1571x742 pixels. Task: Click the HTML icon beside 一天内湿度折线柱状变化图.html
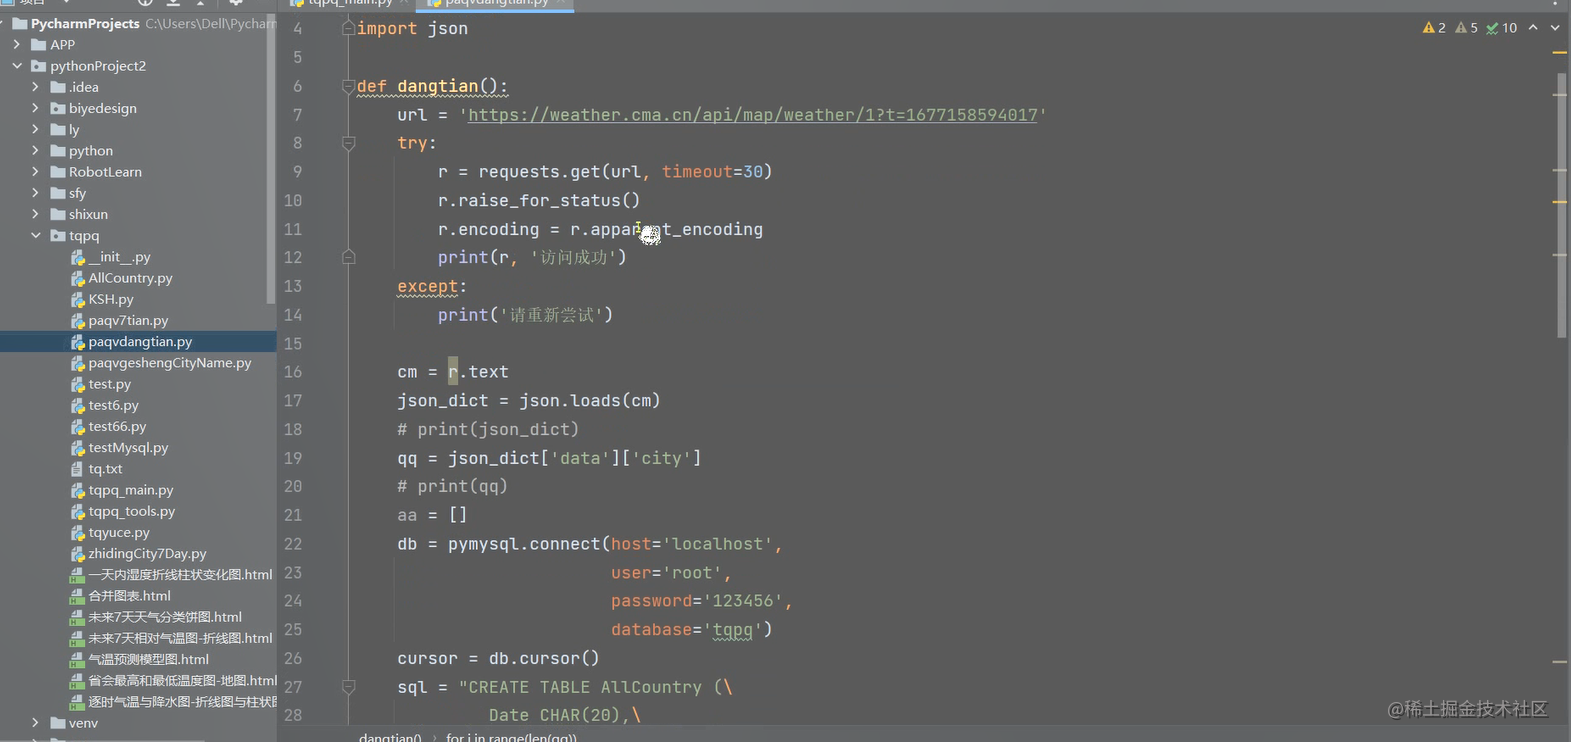click(77, 575)
